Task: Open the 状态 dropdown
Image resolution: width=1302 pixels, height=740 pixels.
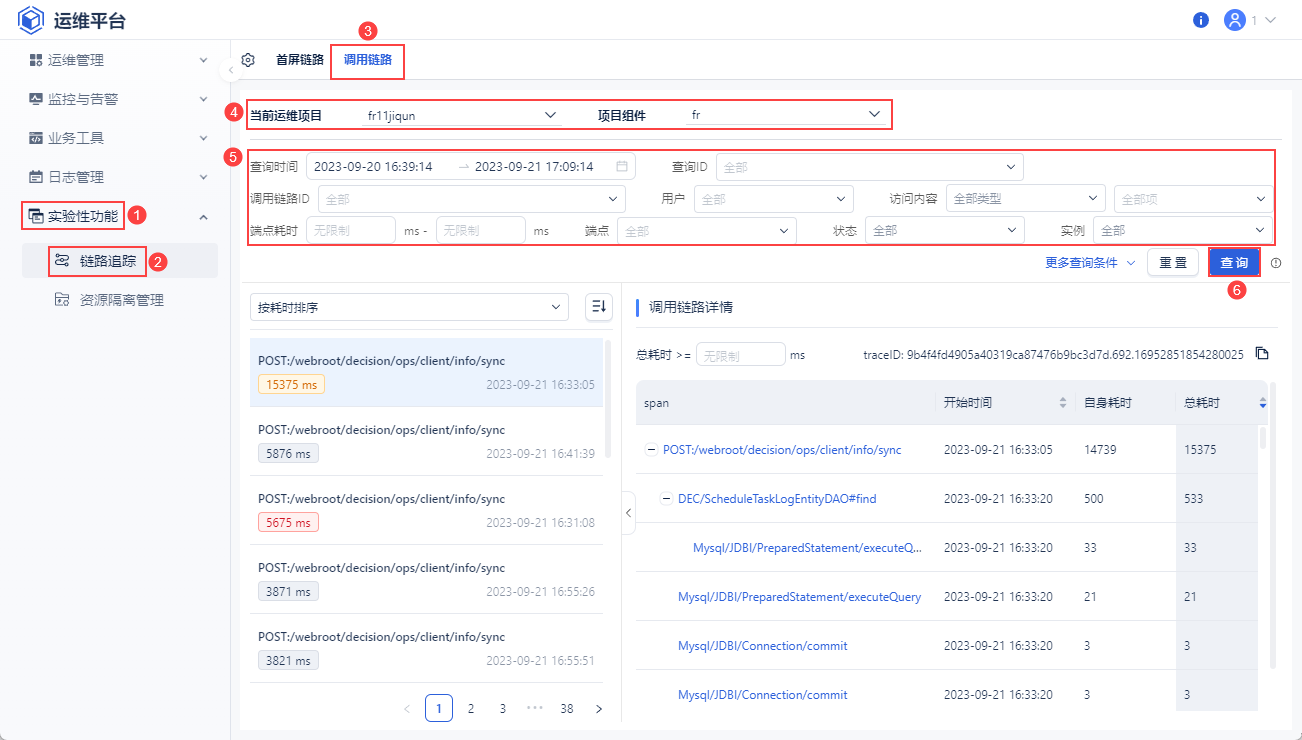Action: (945, 231)
